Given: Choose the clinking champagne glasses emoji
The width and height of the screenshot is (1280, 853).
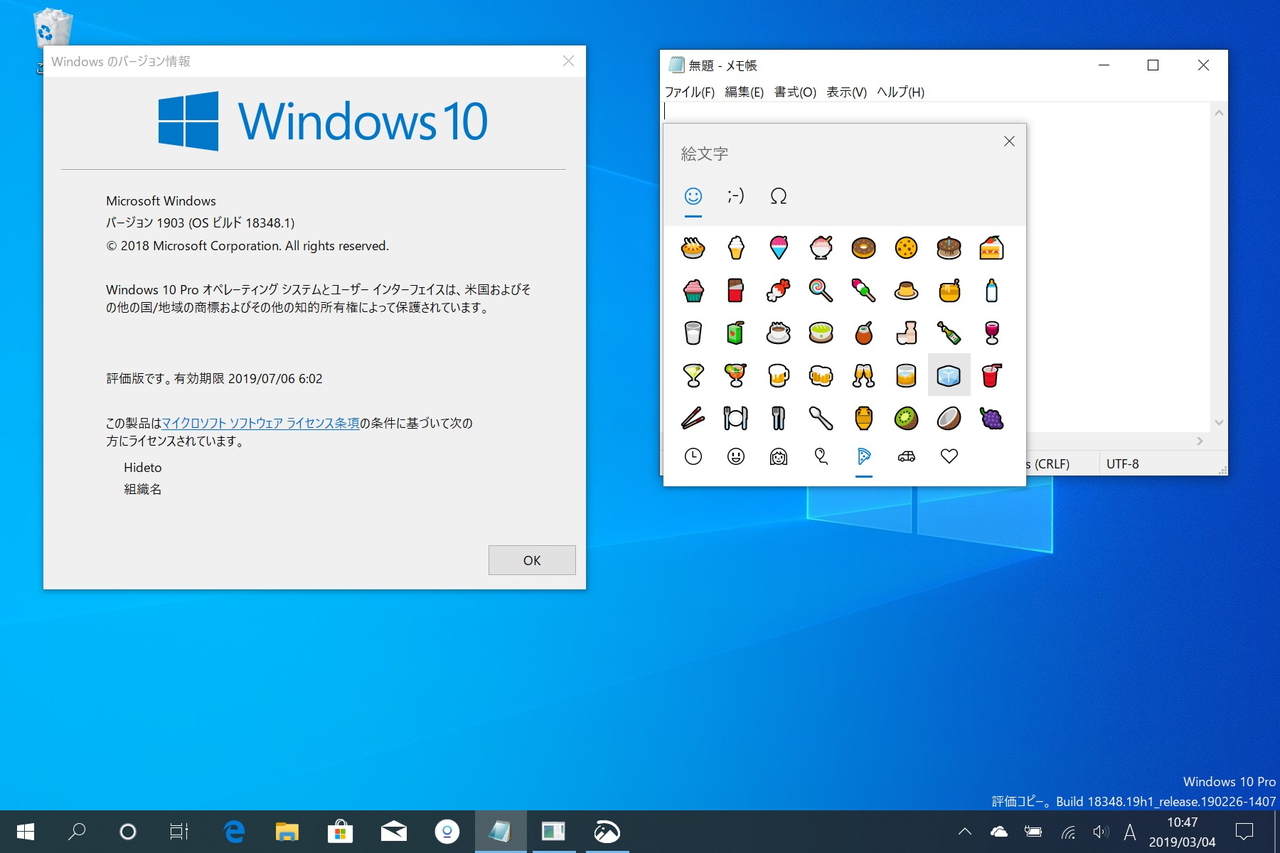Looking at the screenshot, I should point(863,375).
